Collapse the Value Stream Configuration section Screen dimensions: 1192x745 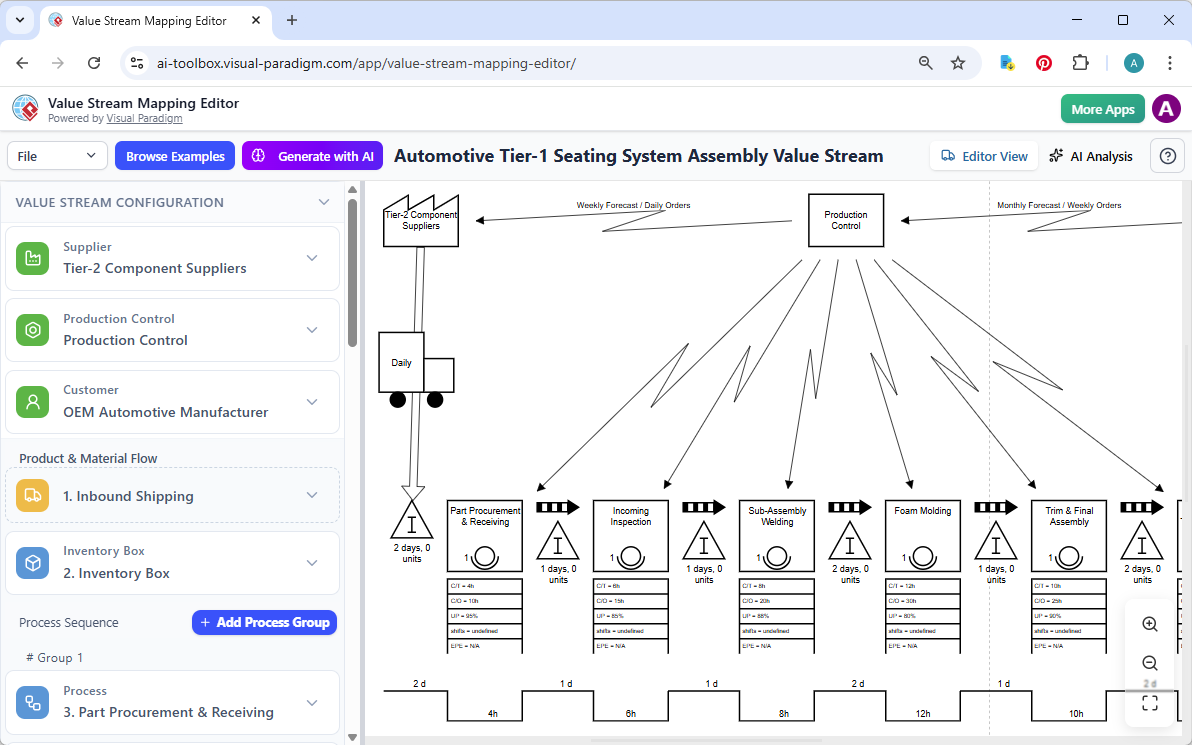[x=324, y=202]
